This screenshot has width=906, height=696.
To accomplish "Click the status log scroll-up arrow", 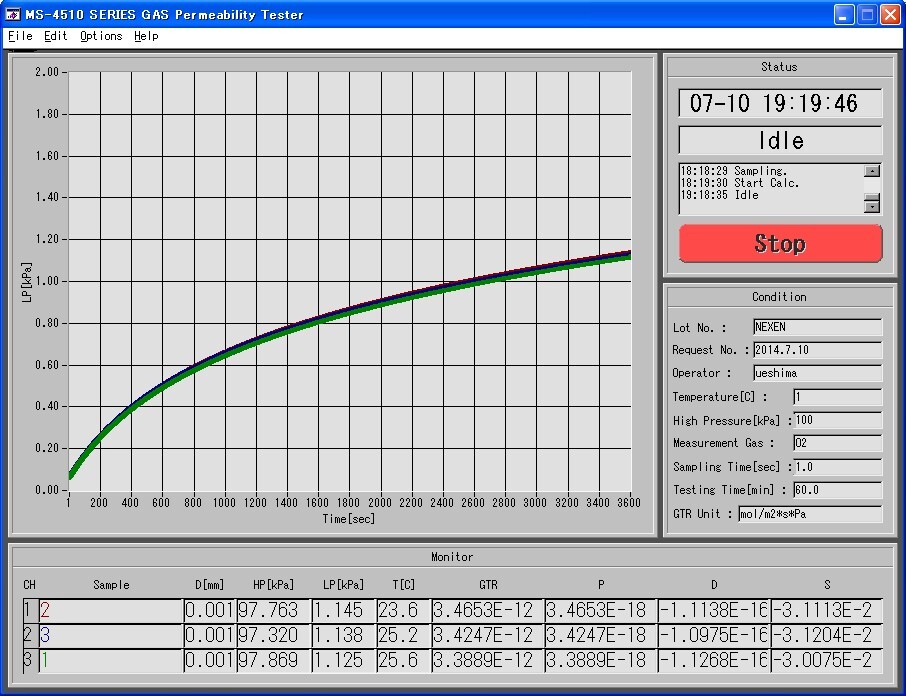I will pos(872,171).
